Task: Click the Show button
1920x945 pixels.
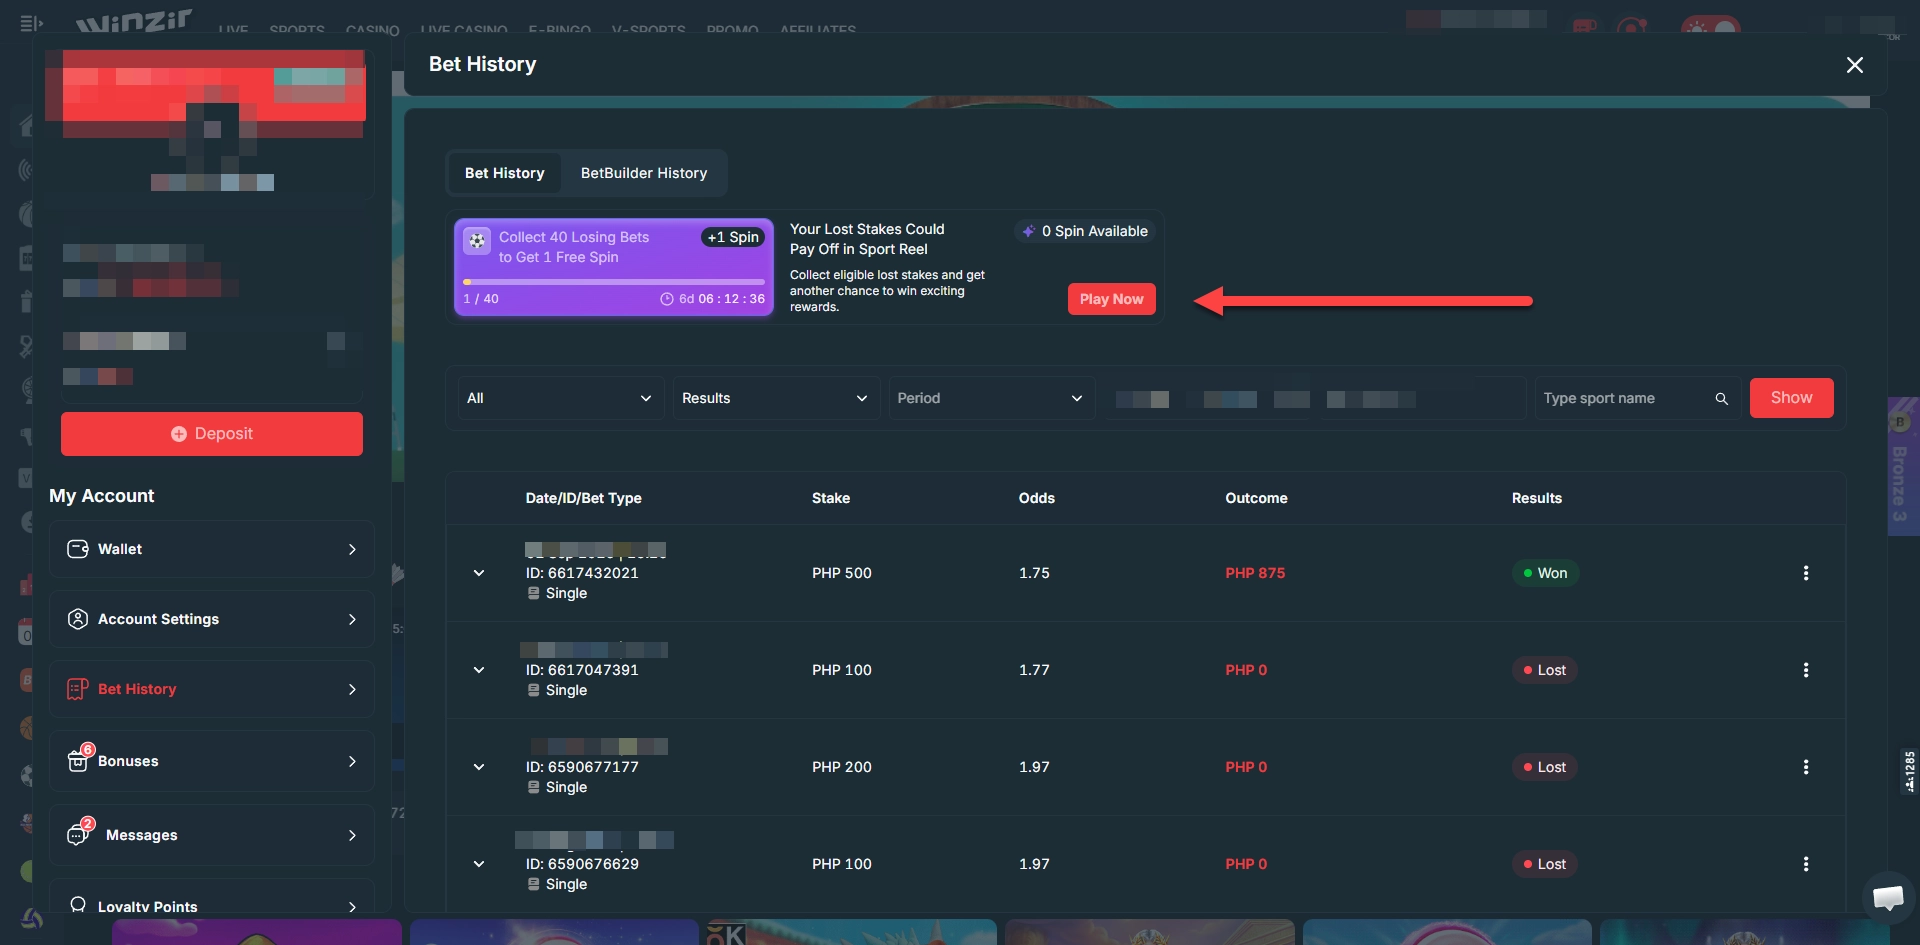Action: tap(1791, 398)
